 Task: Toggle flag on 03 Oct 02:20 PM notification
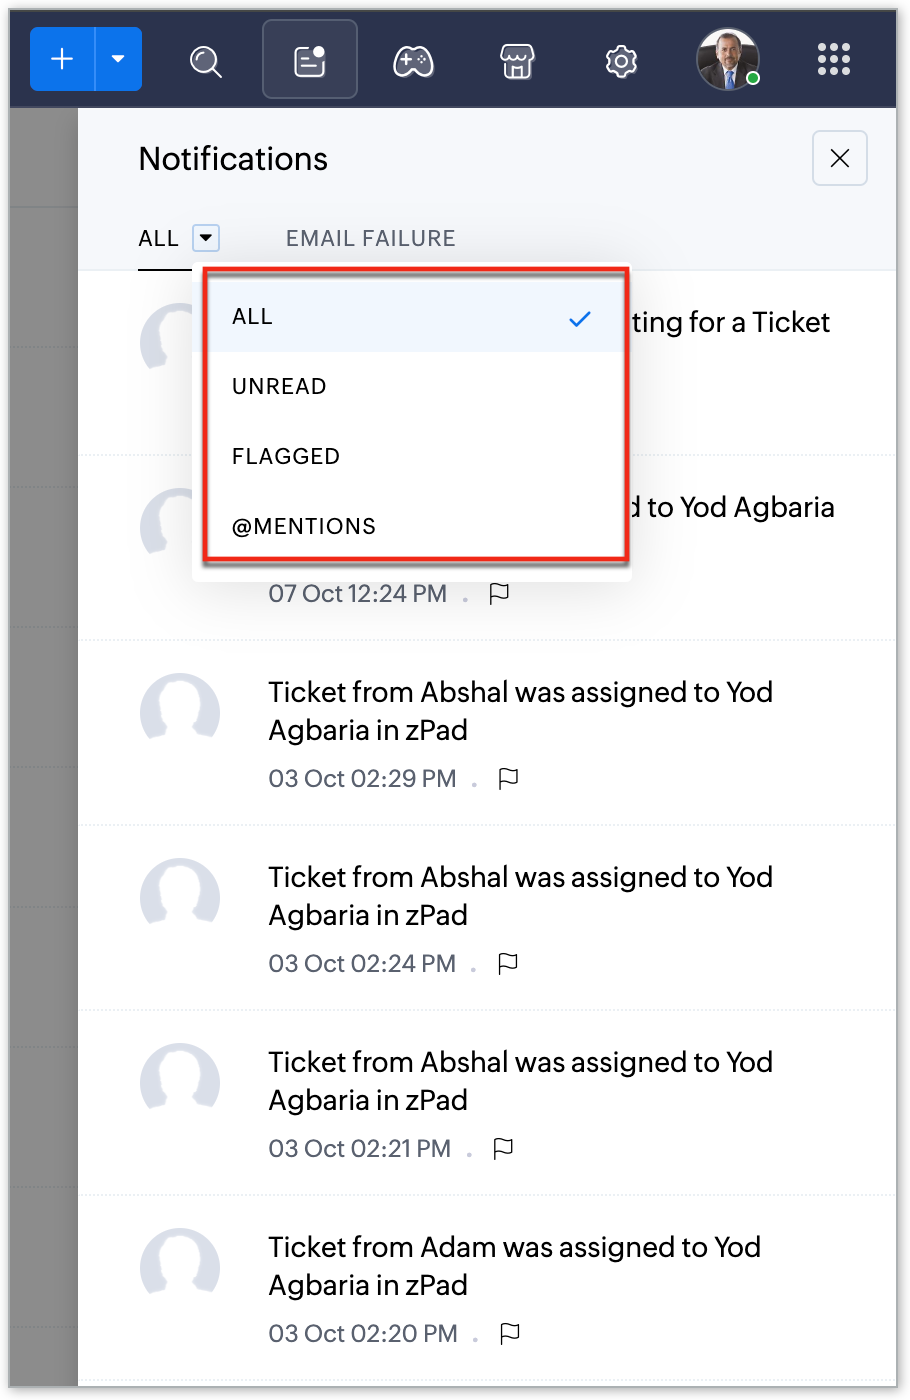510,1333
